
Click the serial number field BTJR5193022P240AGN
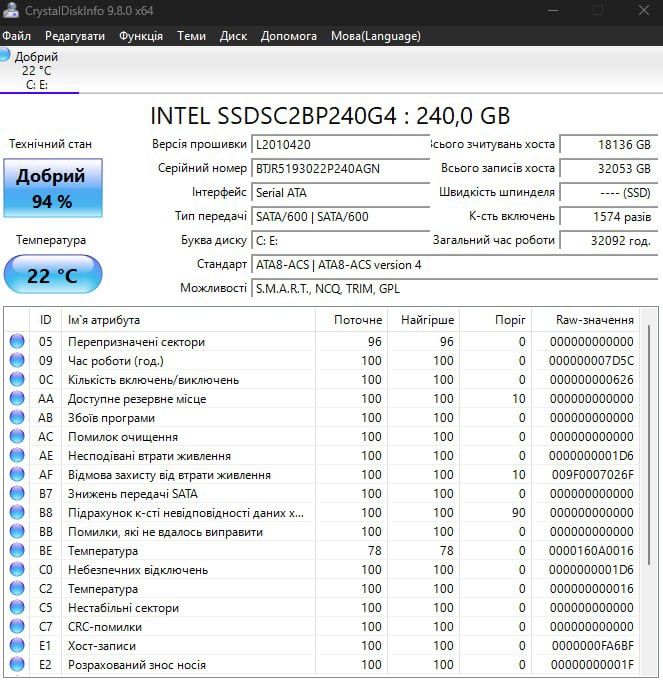(340, 169)
